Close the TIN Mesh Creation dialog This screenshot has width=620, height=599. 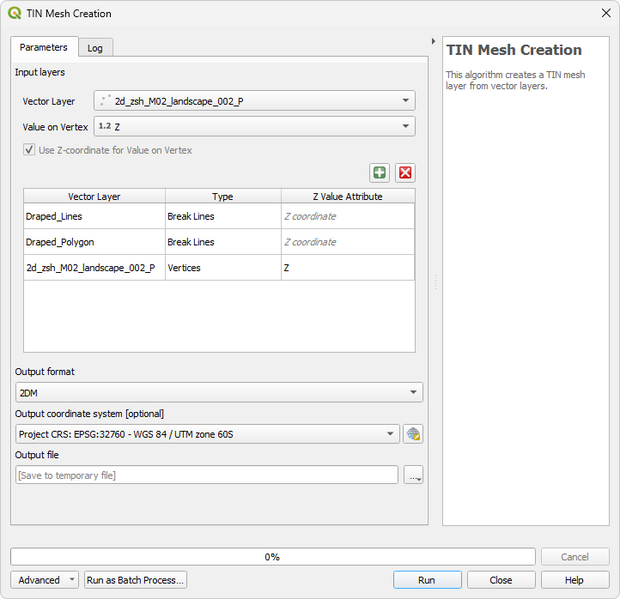pos(605,14)
